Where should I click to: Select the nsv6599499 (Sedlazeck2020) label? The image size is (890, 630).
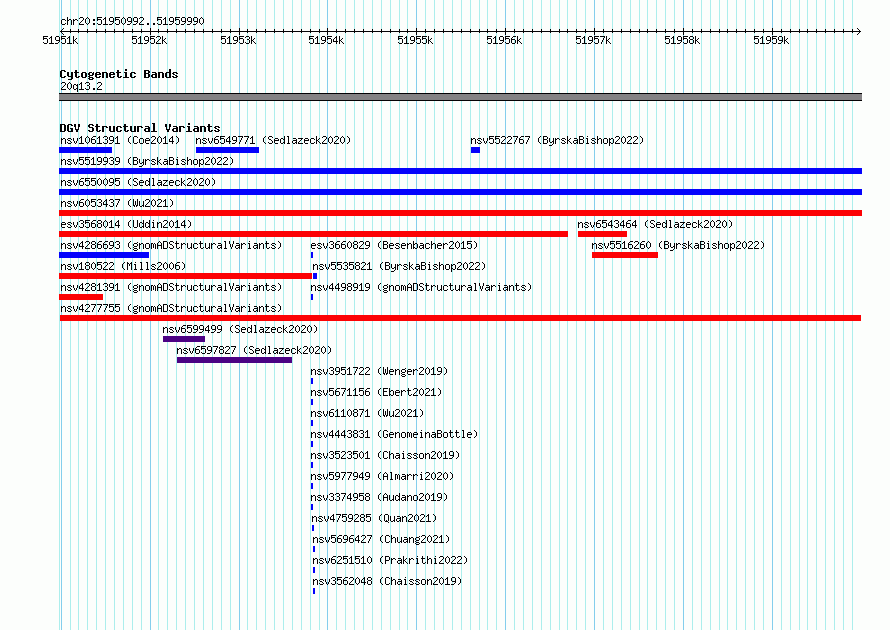(x=240, y=329)
